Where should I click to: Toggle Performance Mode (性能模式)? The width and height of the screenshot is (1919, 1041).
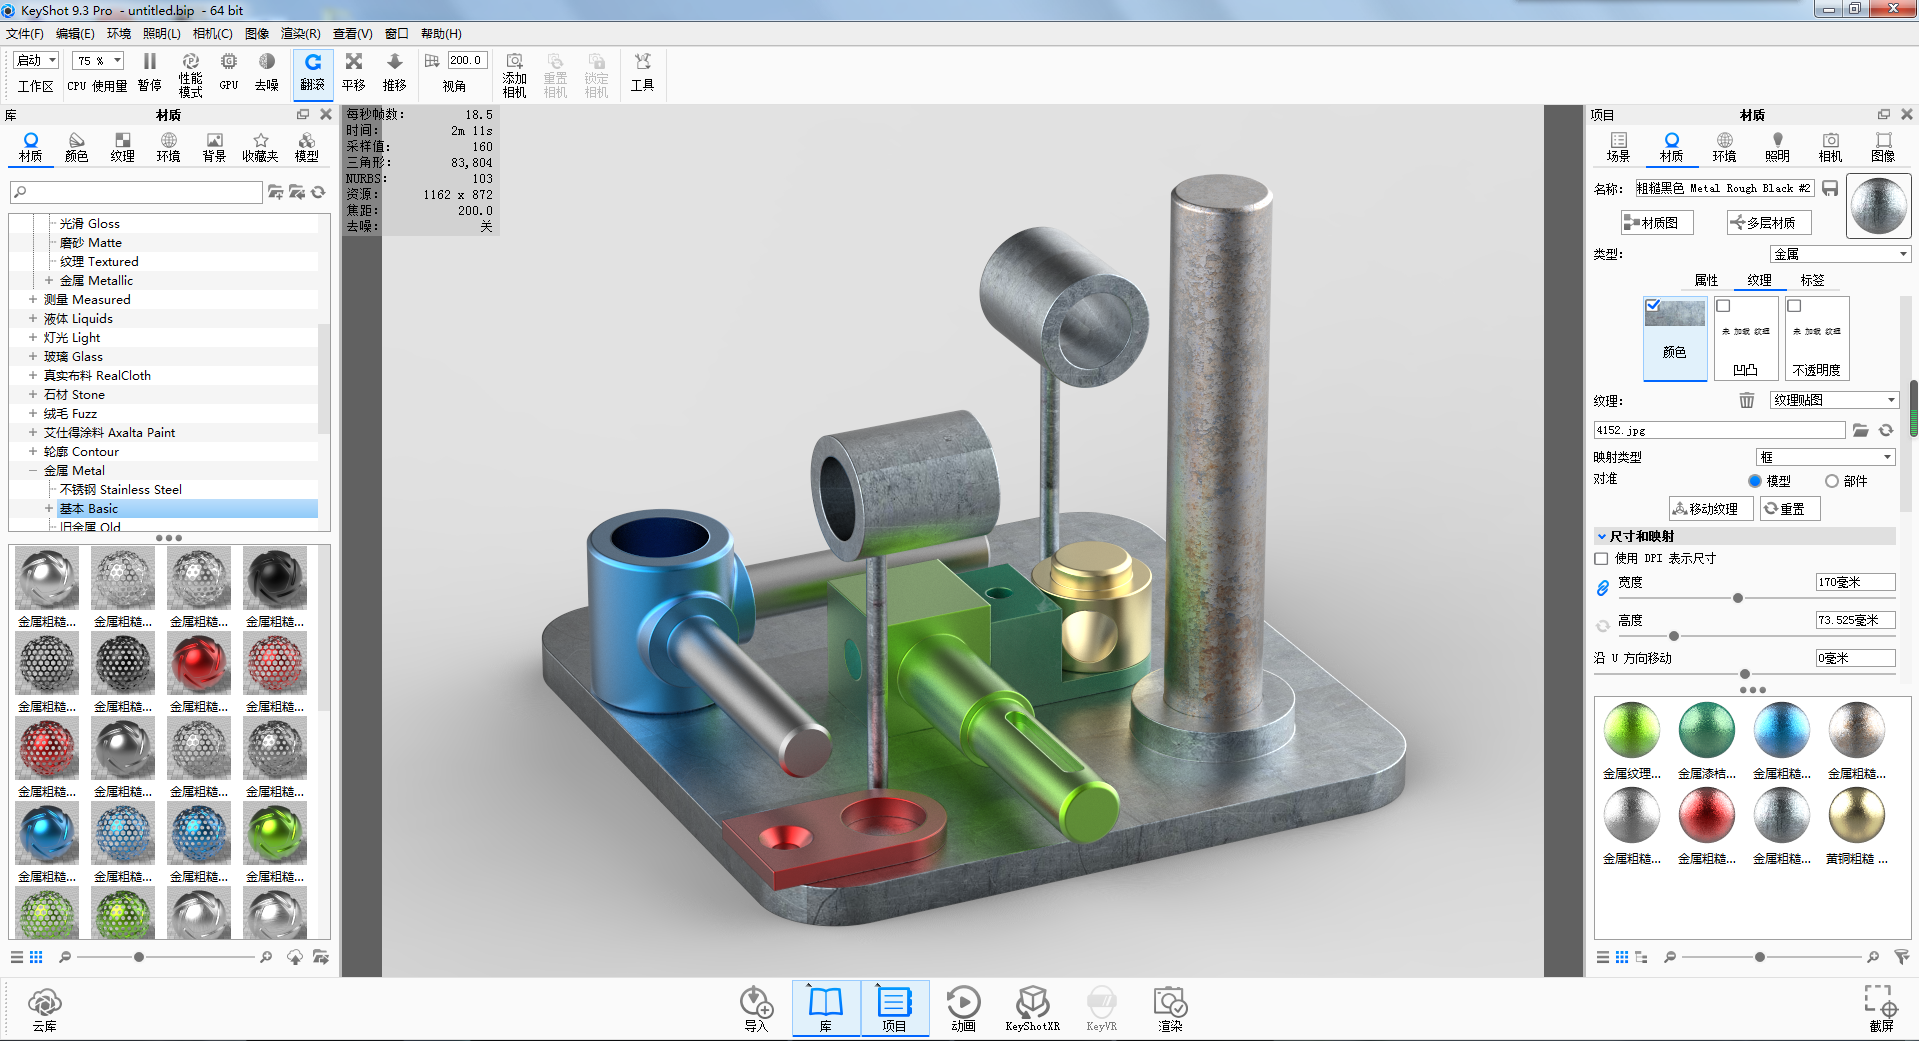(190, 74)
